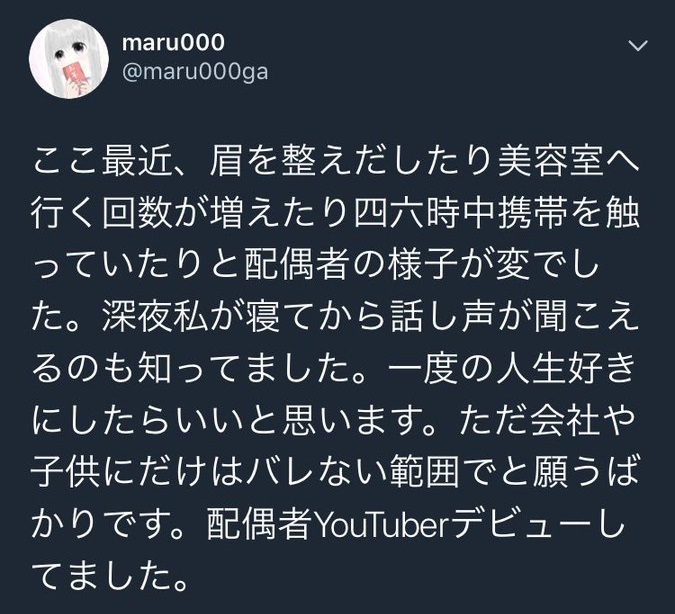Screen dimensions: 675x614
Task: Select the line starting with るのも知って
Action: pos(334,369)
